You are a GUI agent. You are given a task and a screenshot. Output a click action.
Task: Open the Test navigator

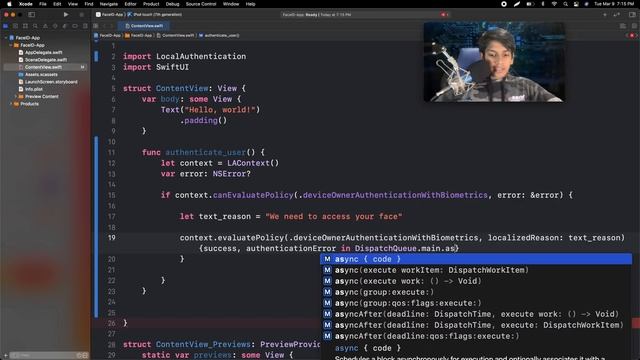pos(55,26)
